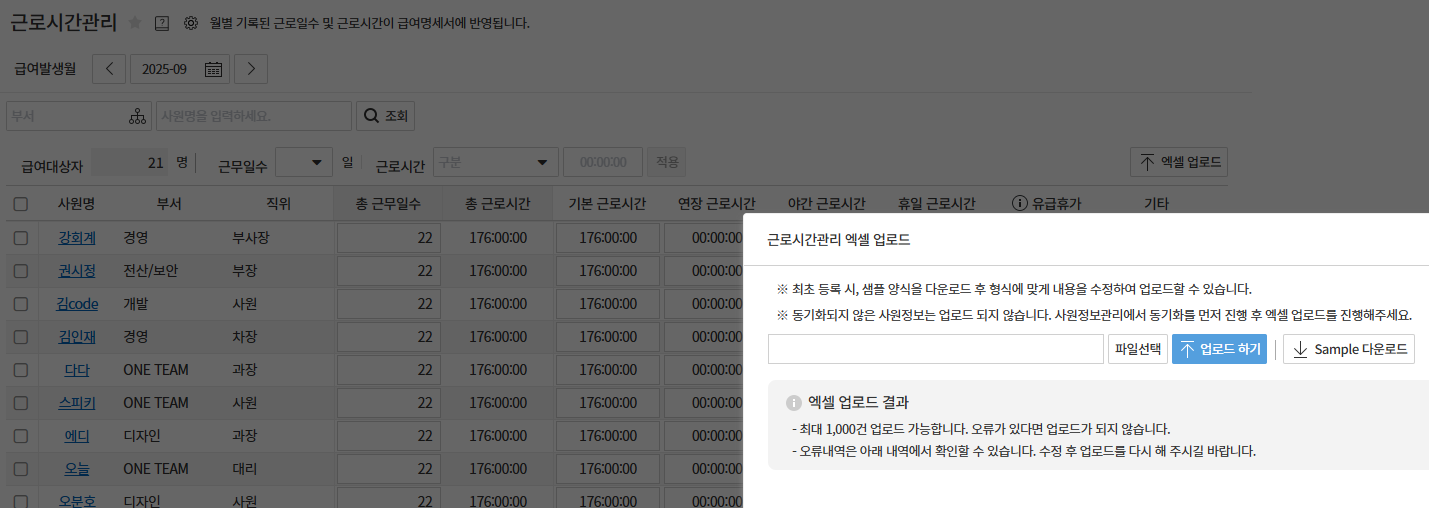This screenshot has height=508, width=1429.
Task: Sort by the 총 근무일수 column header
Action: point(388,204)
